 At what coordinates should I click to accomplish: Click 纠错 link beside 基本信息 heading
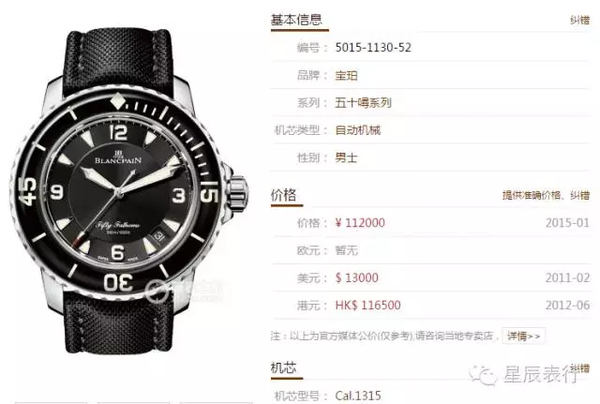tap(580, 20)
